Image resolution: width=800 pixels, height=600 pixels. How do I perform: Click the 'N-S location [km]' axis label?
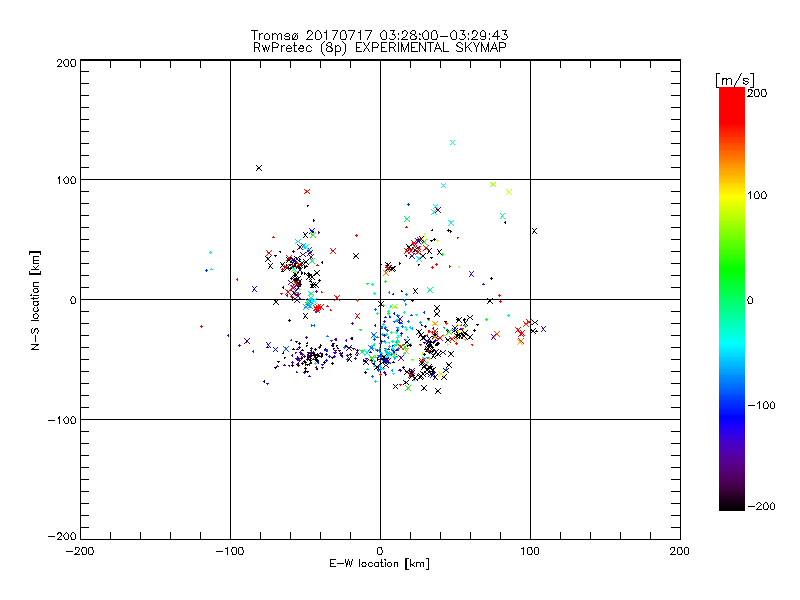click(35, 300)
